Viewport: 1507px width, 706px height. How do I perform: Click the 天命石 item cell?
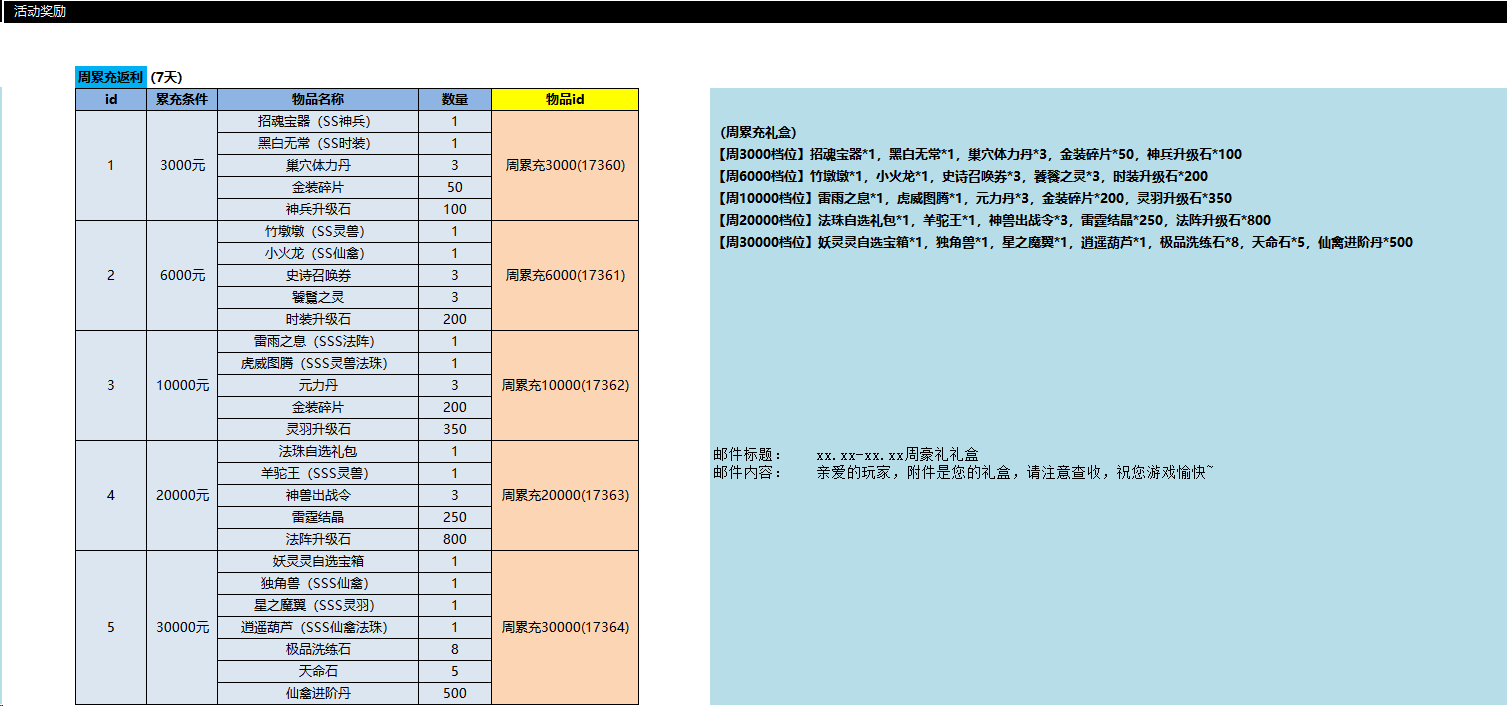pos(318,671)
